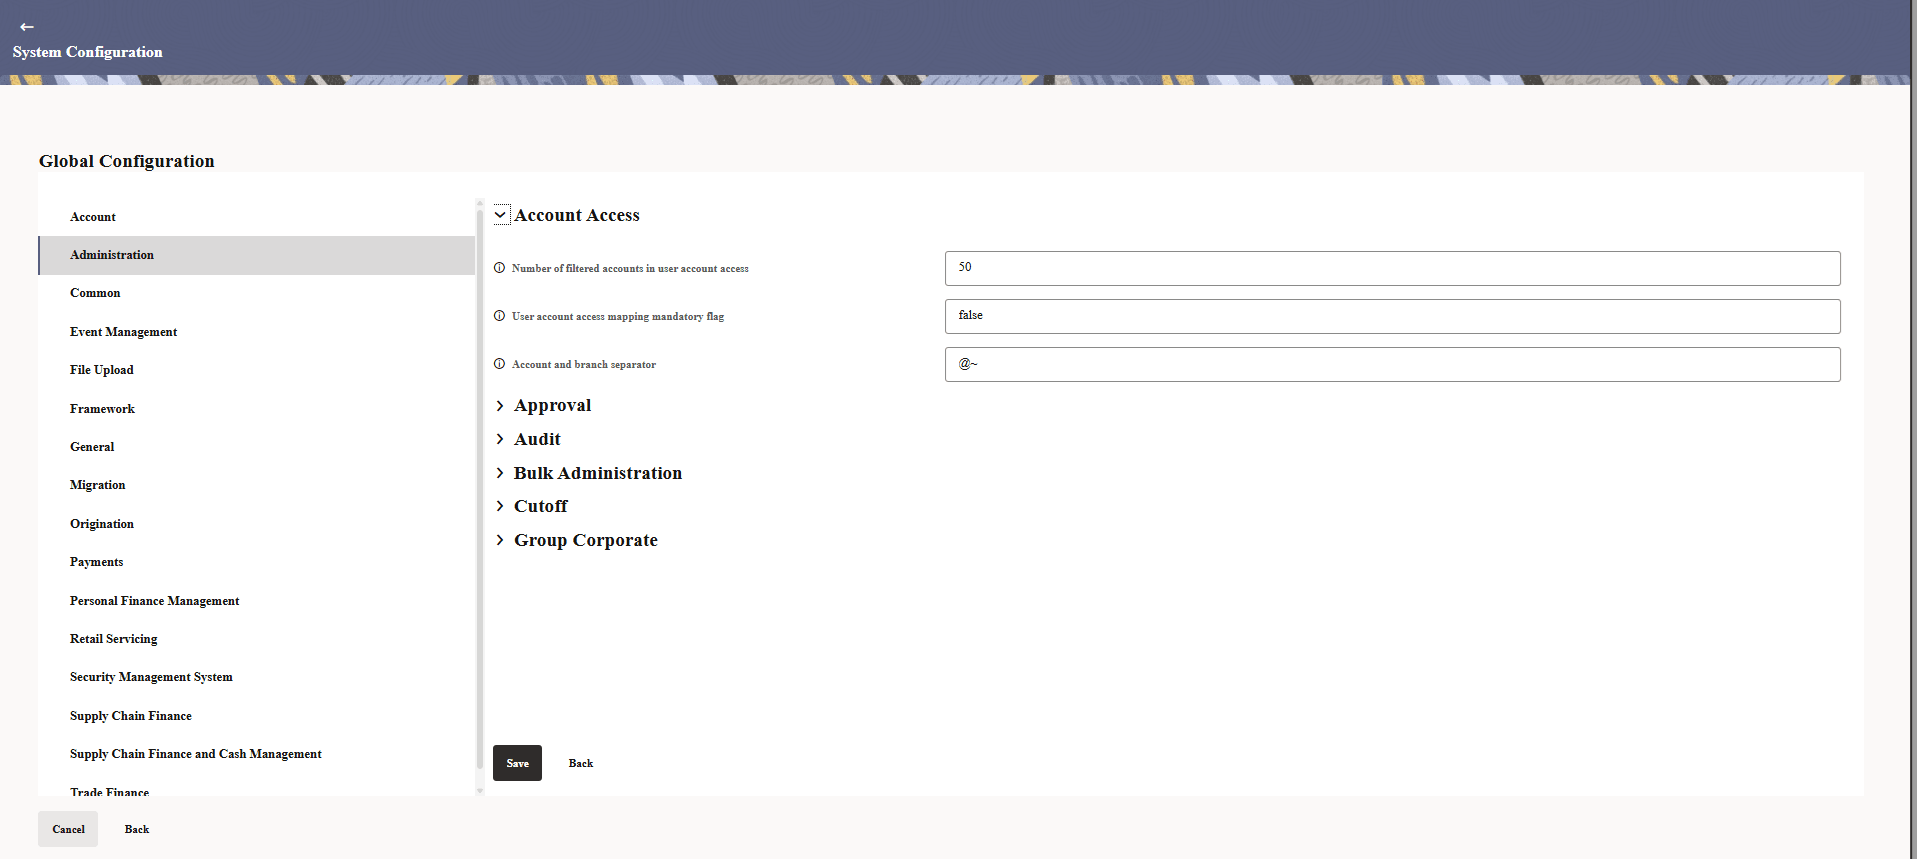The image size is (1917, 859).
Task: Expand the Approval section
Action: click(500, 405)
